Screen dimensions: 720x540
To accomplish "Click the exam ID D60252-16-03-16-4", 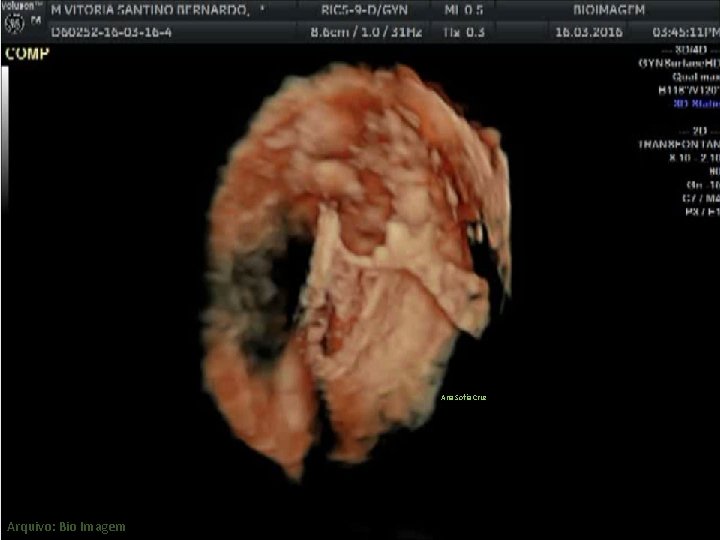I will click(x=111, y=32).
